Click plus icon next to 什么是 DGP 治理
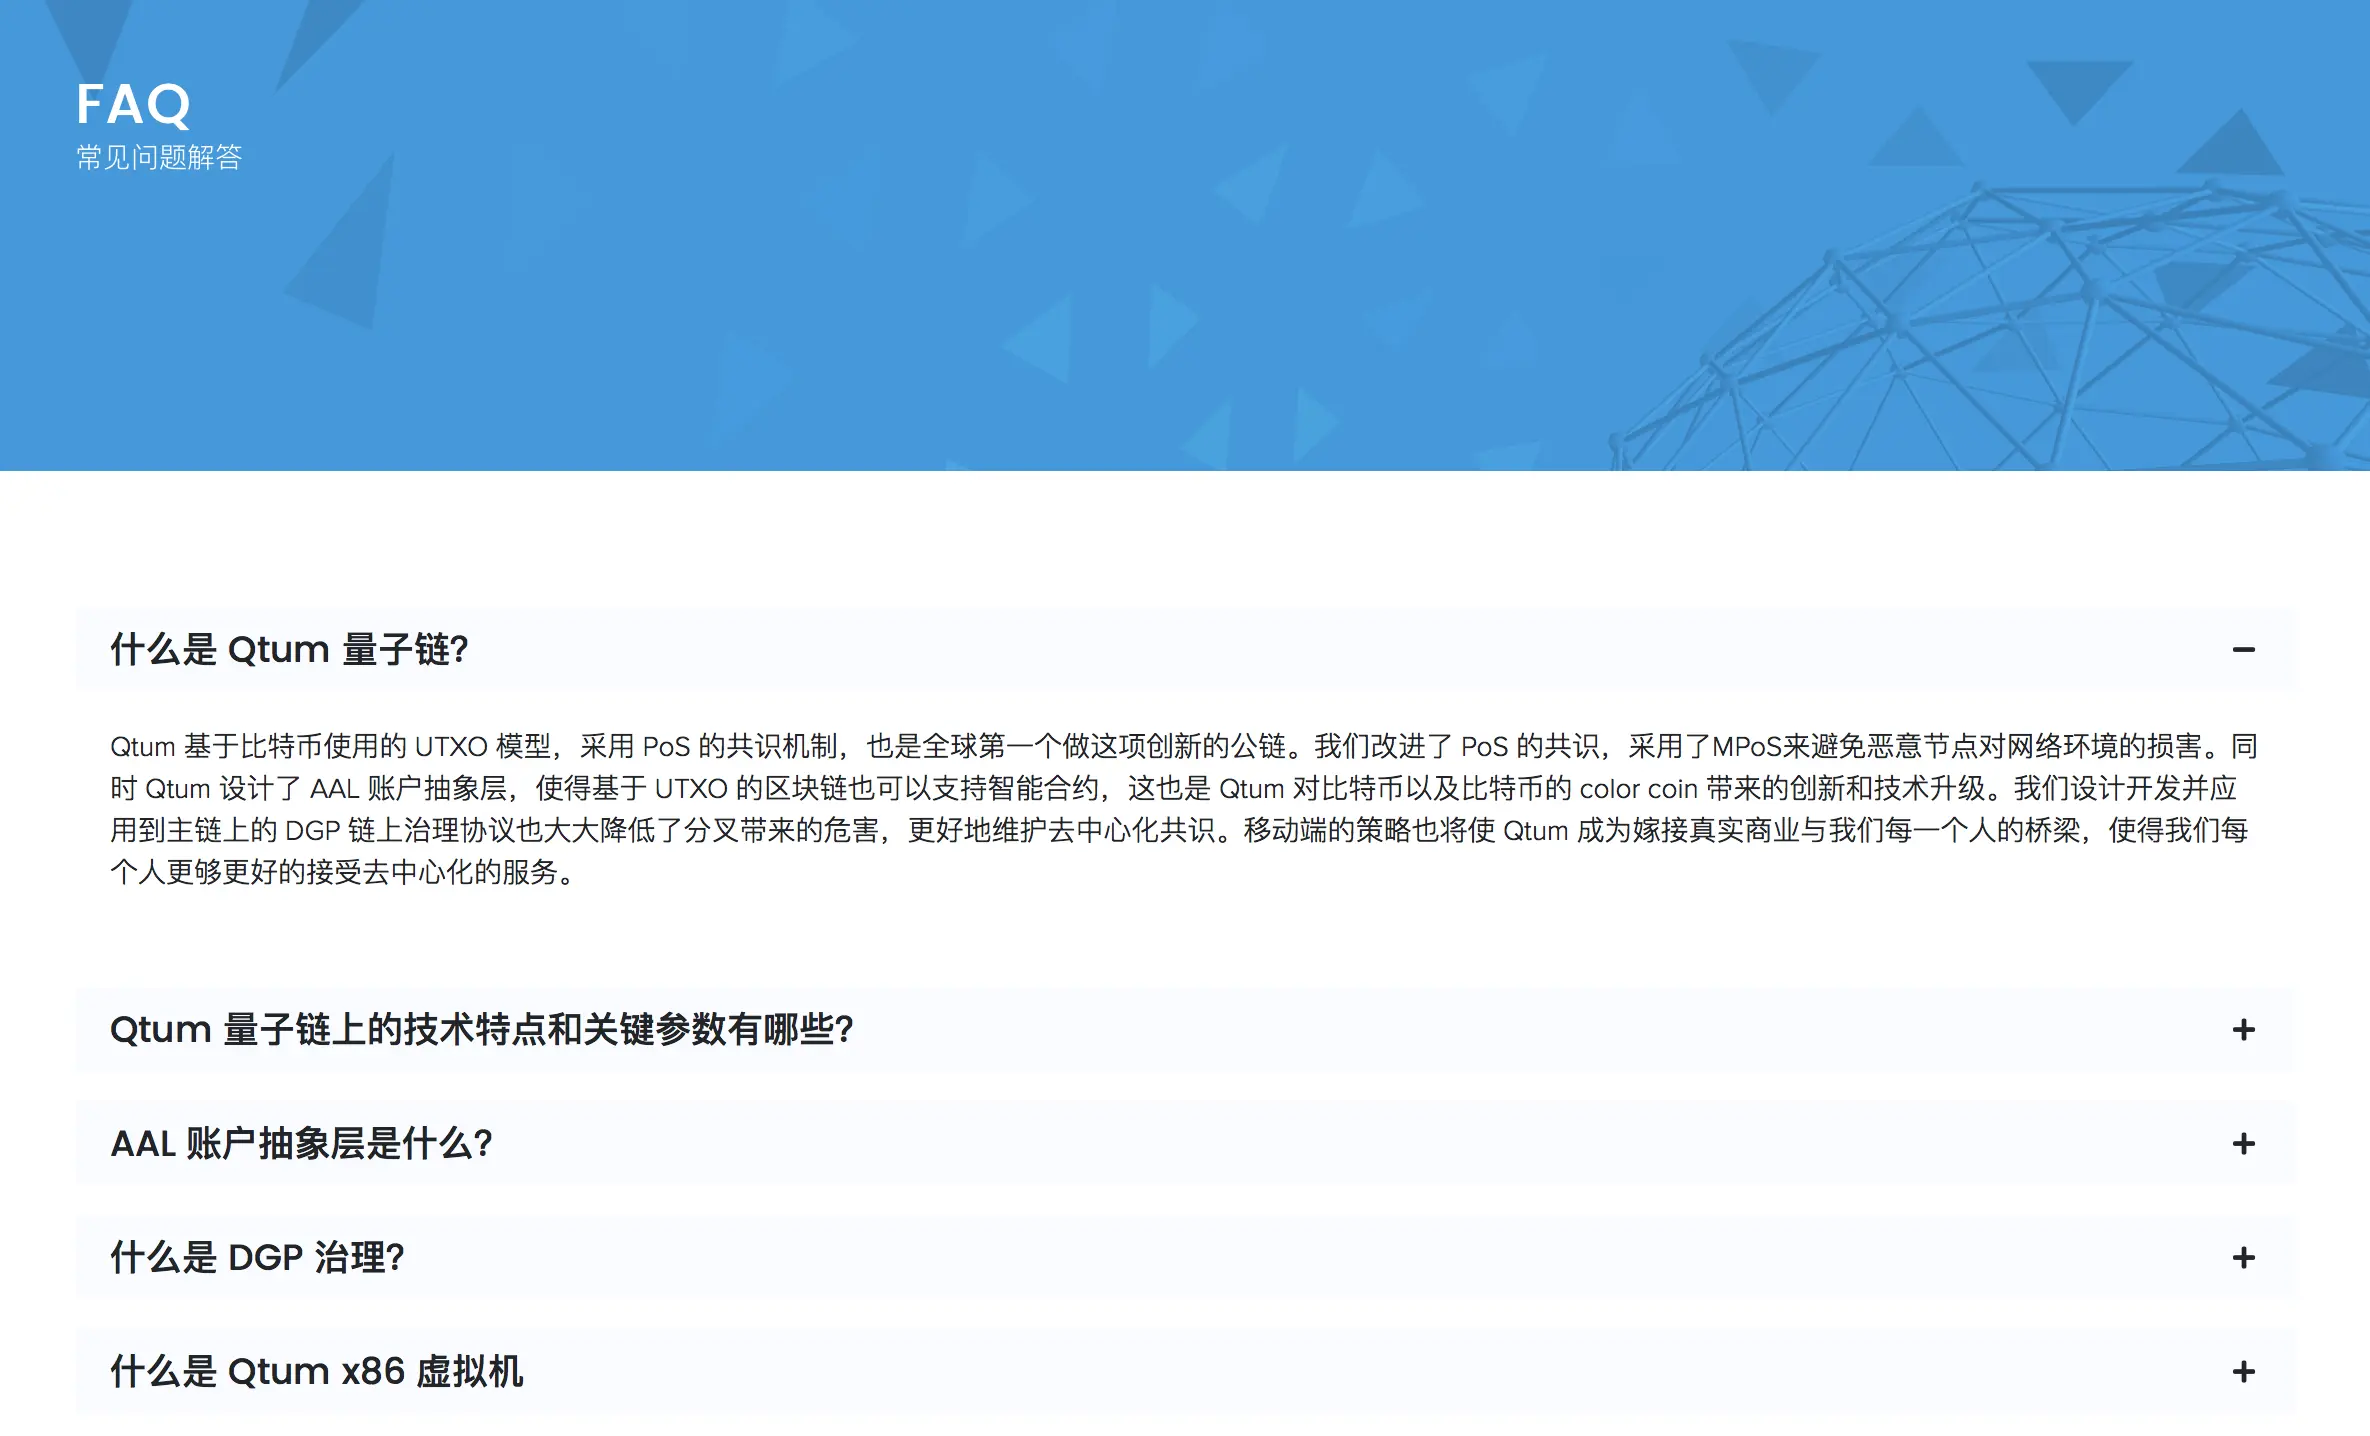Image resolution: width=2370 pixels, height=1436 pixels. click(2243, 1258)
